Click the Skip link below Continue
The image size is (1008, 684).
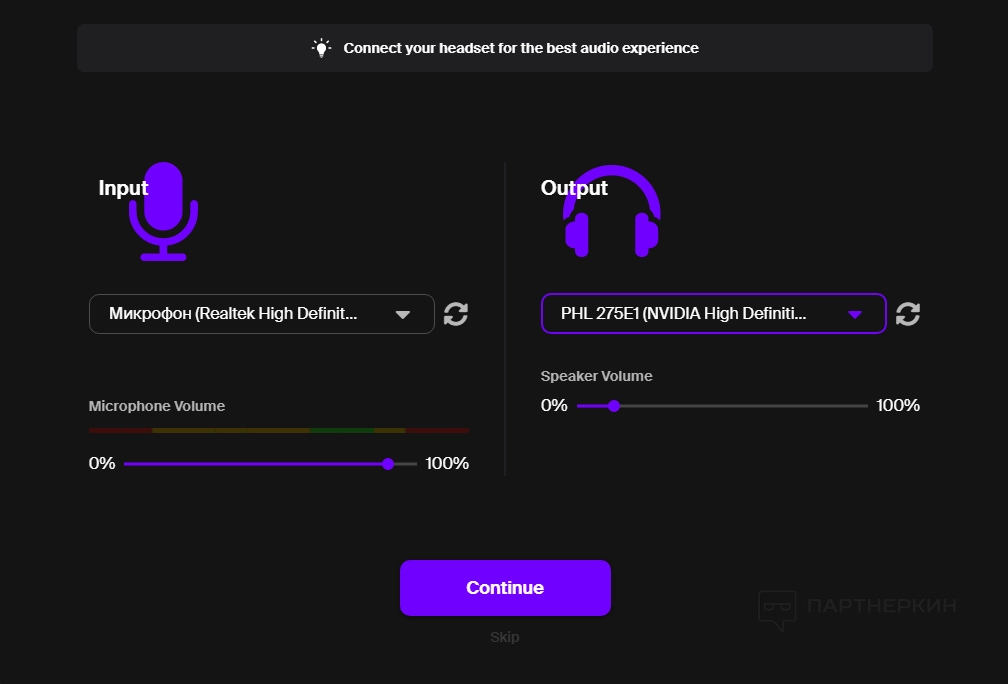505,637
